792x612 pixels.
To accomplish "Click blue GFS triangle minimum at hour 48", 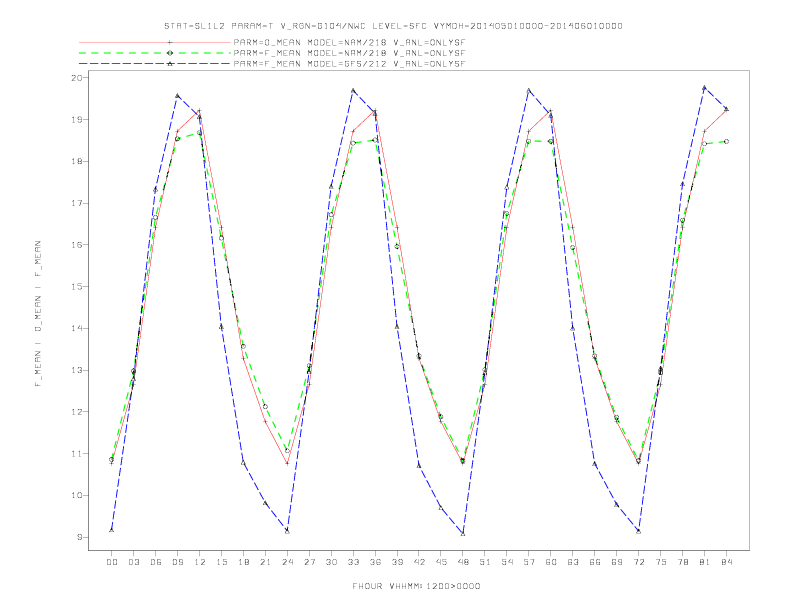I will point(463,534).
